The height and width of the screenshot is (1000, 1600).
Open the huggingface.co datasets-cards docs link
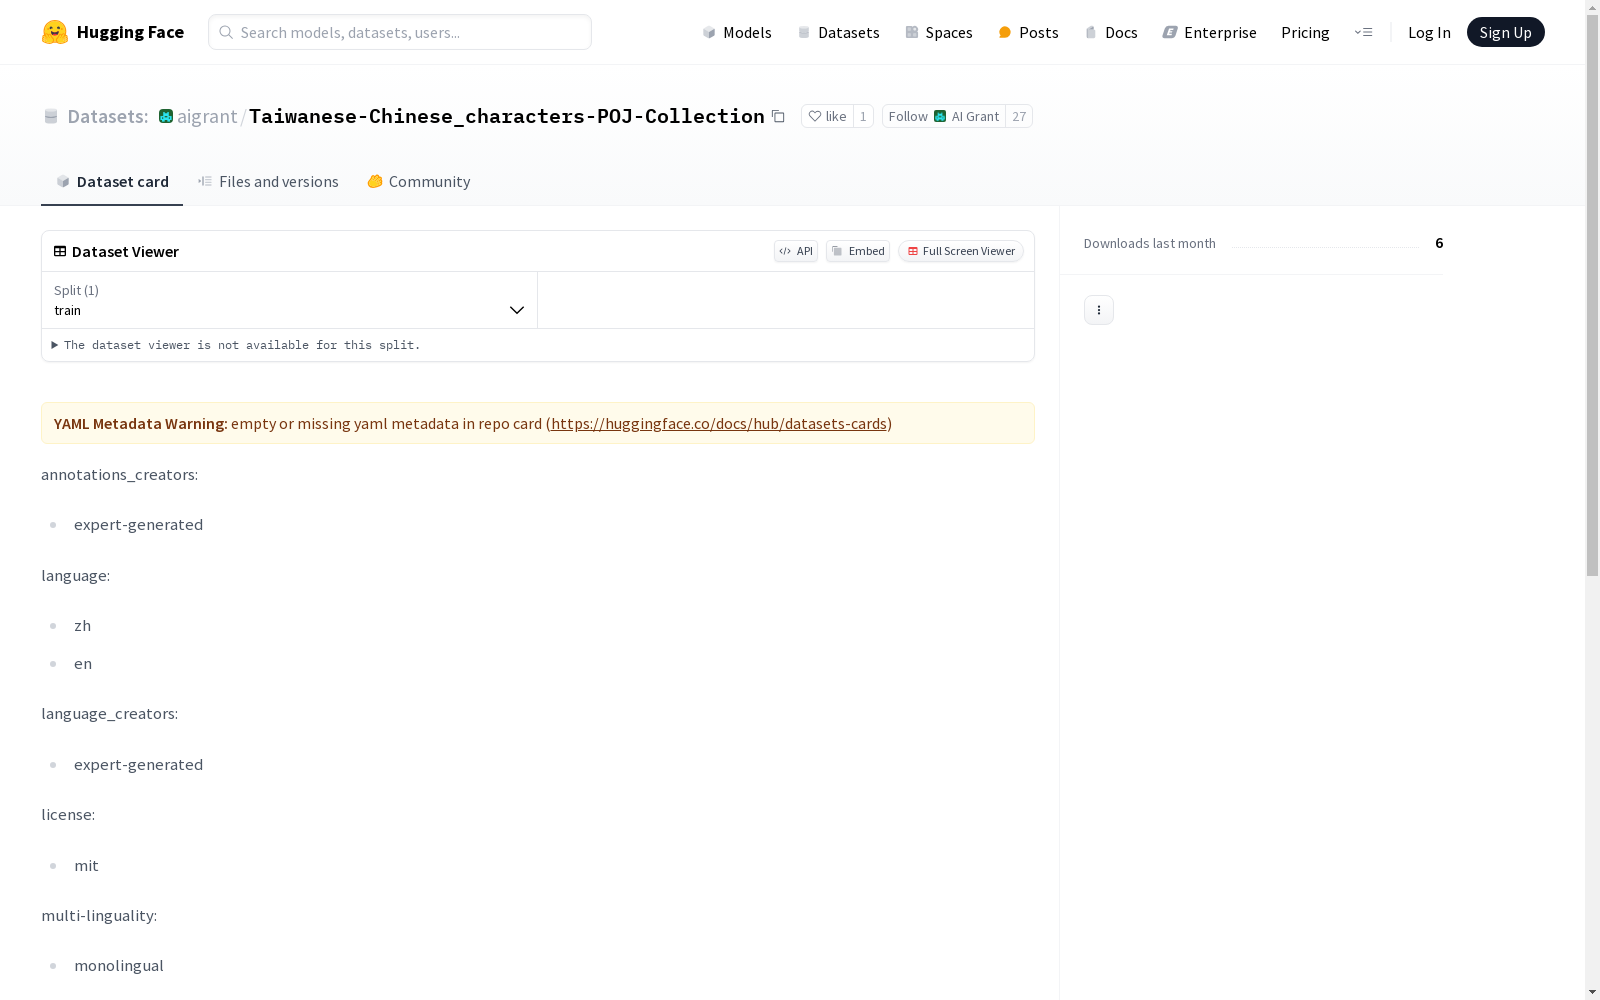pyautogui.click(x=719, y=423)
